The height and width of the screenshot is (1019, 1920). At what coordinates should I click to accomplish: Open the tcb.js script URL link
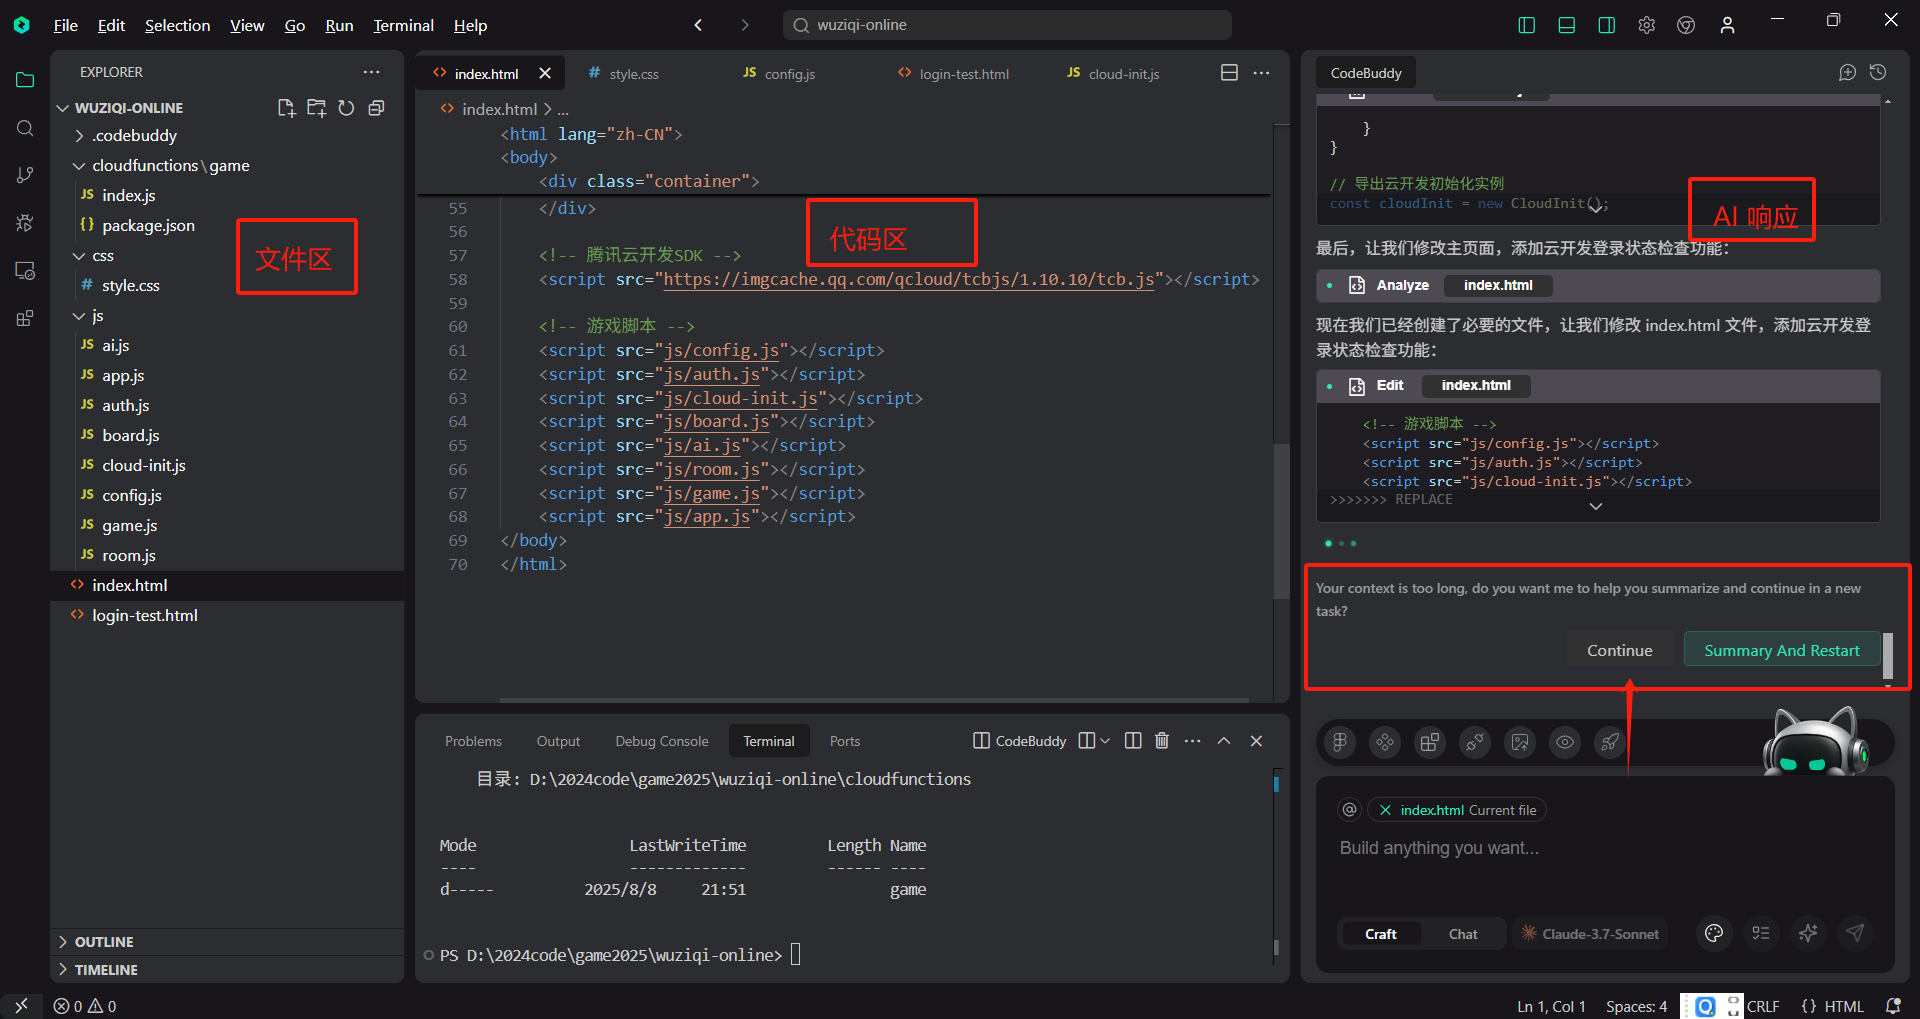[909, 280]
